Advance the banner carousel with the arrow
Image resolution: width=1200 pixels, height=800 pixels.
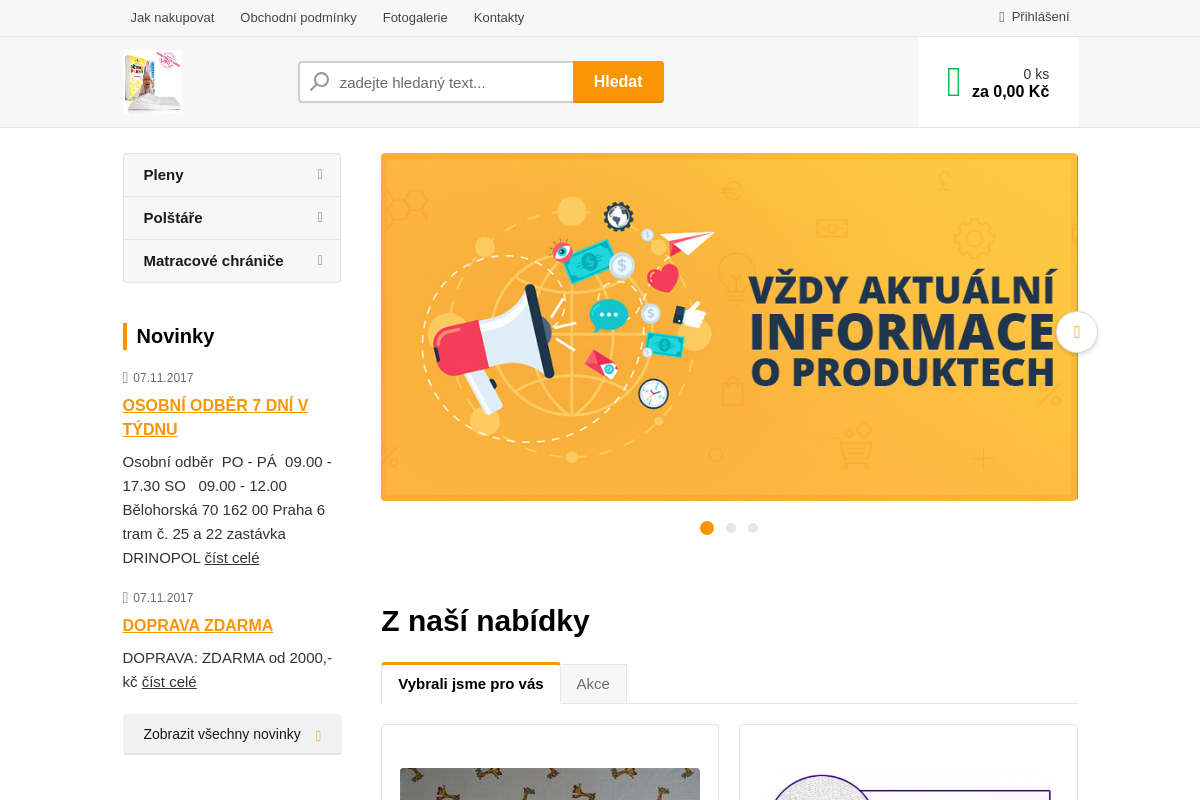1076,333
